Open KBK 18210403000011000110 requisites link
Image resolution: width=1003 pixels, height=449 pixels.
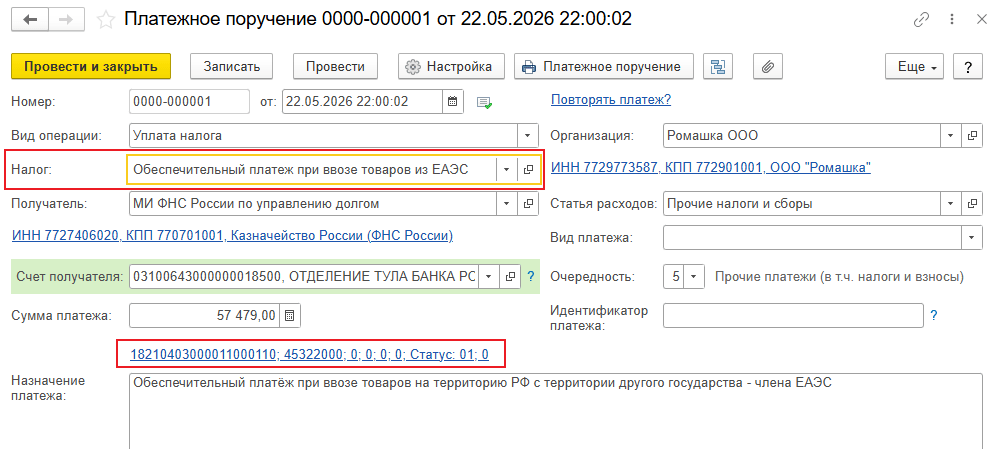point(310,354)
